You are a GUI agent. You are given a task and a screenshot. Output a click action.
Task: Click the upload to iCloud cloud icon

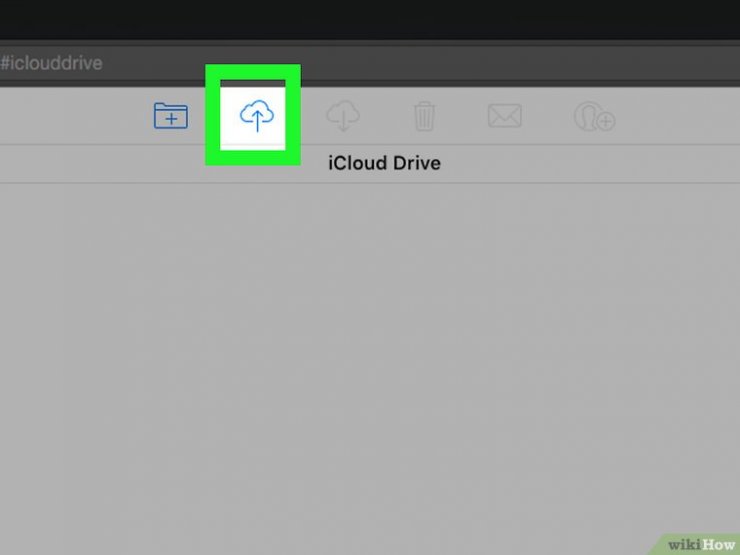tap(257, 115)
